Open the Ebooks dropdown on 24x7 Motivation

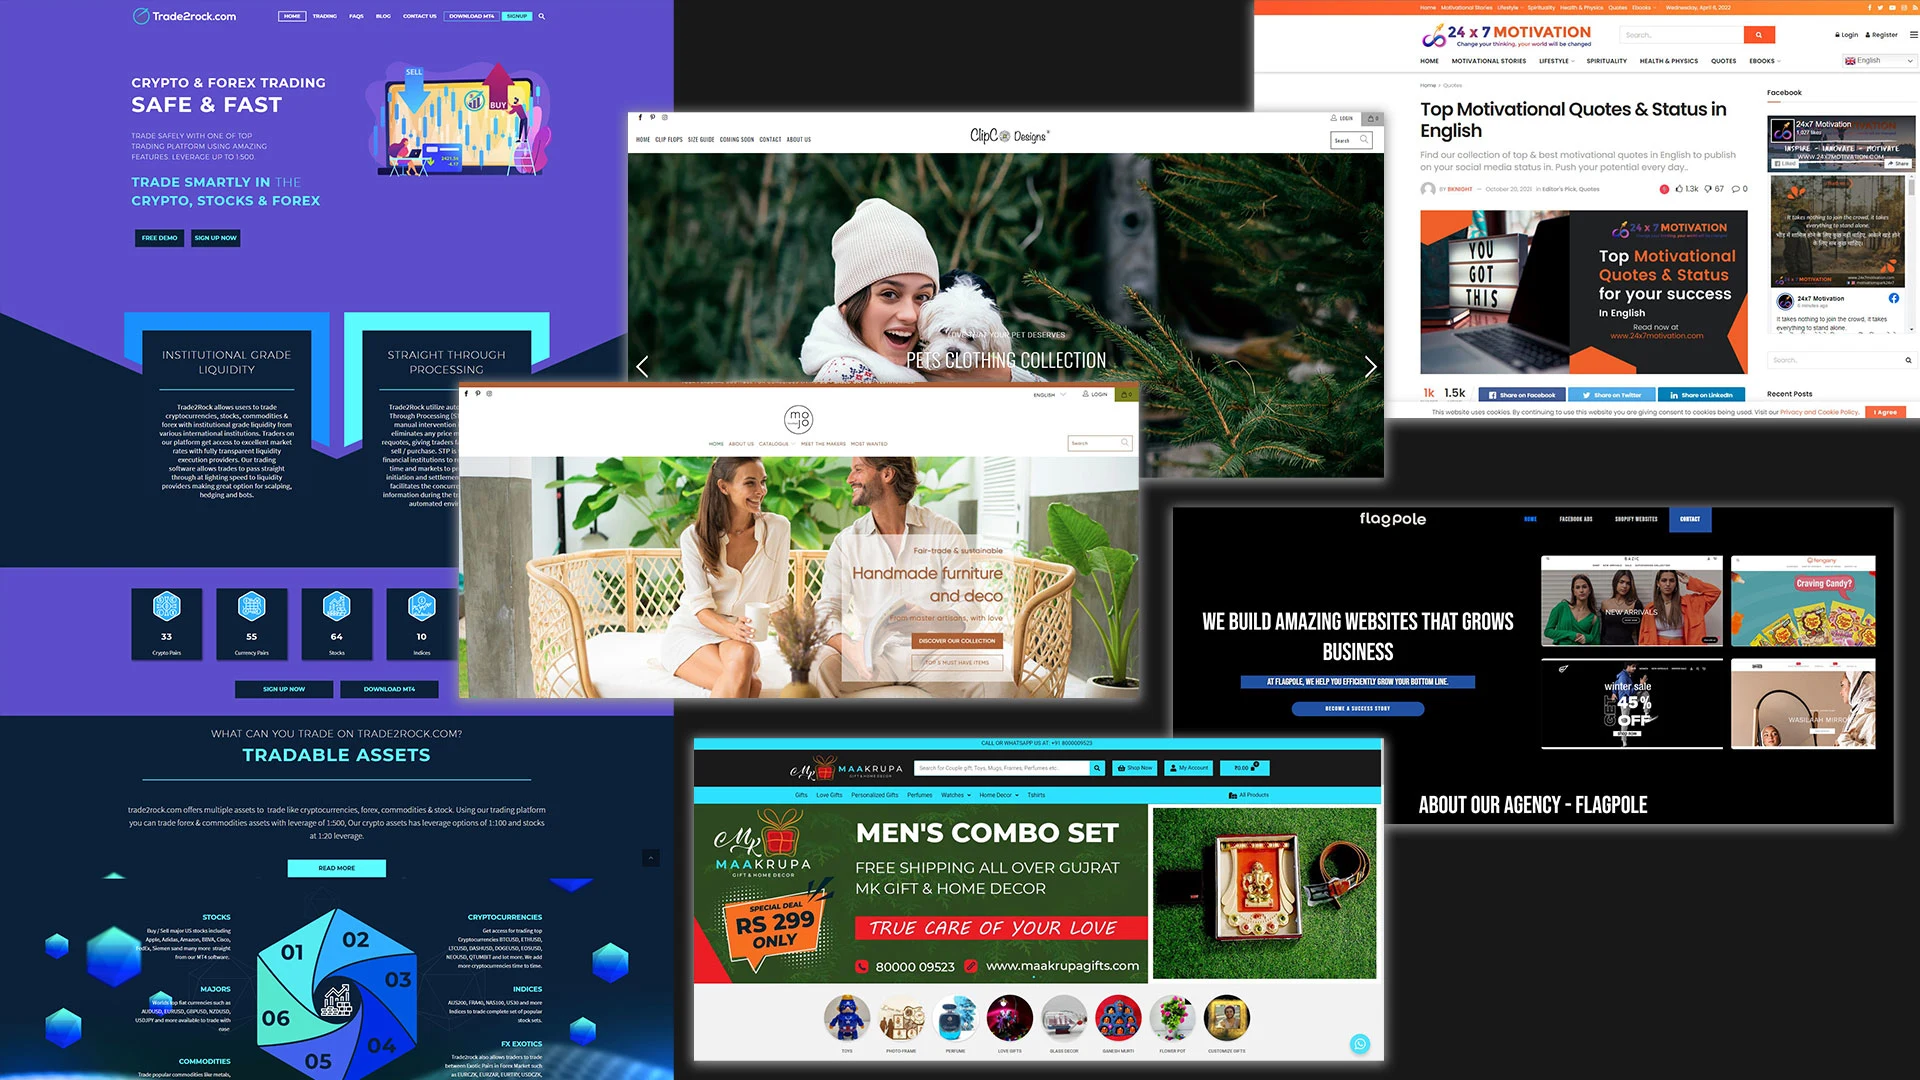(1764, 61)
